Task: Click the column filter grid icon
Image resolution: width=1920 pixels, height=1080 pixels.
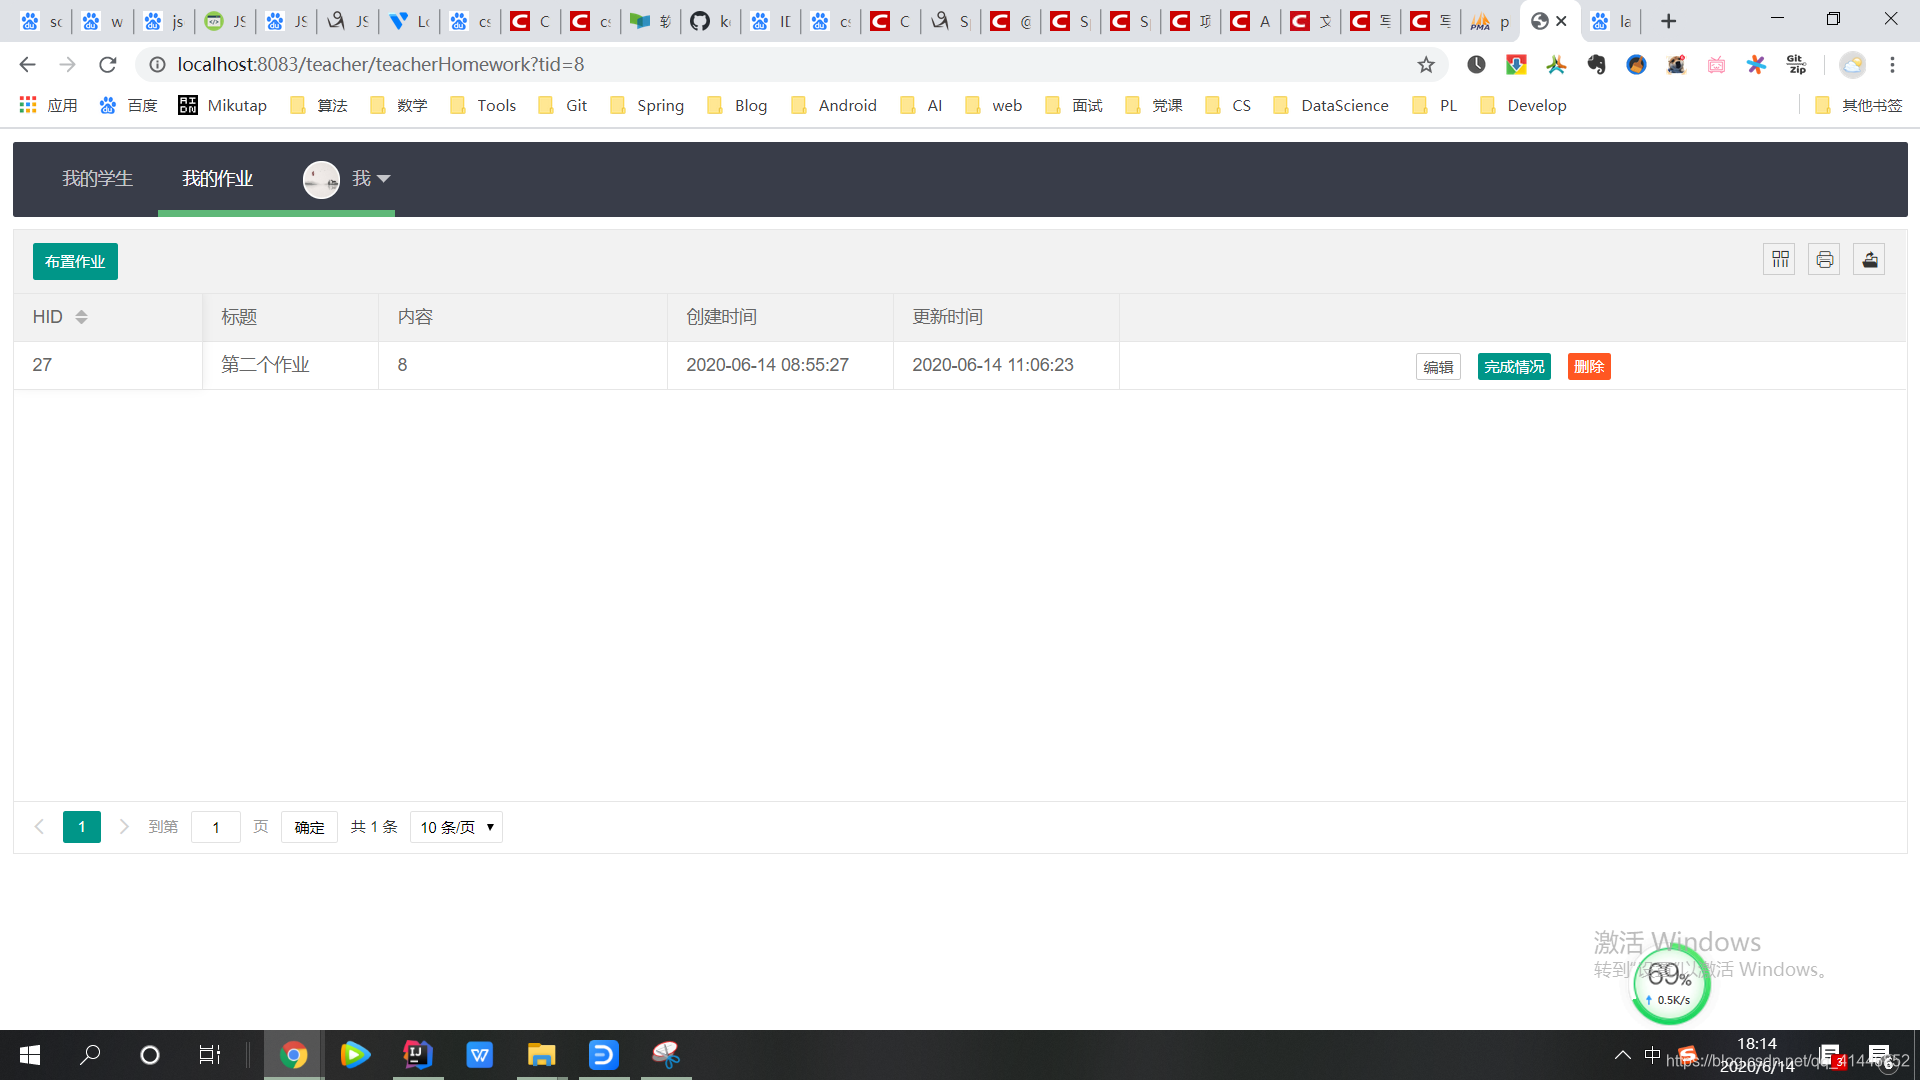Action: (1780, 260)
